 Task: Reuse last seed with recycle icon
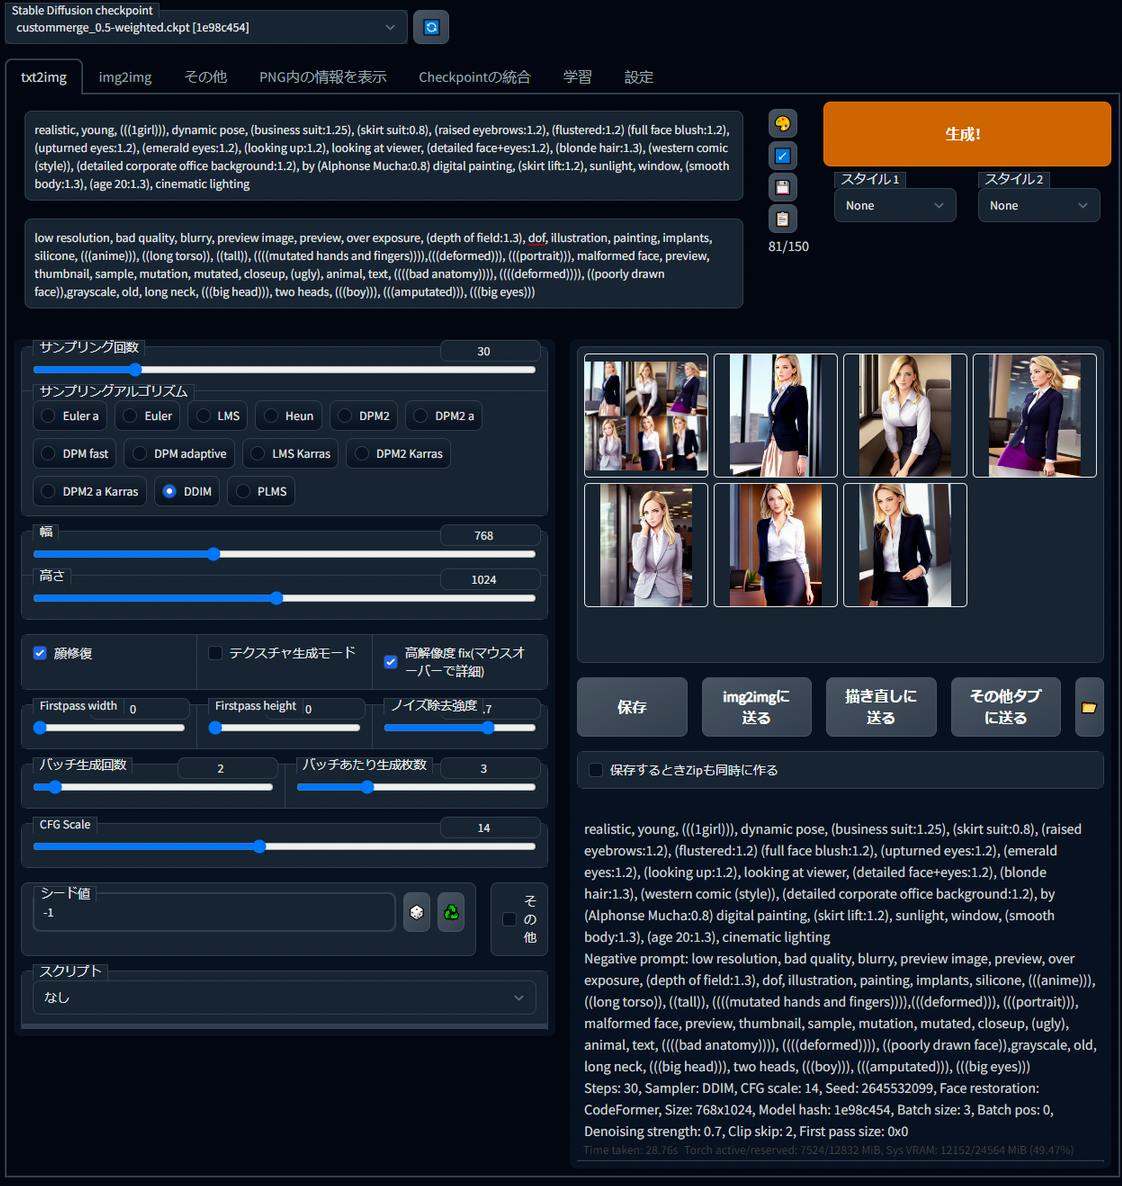tap(451, 912)
